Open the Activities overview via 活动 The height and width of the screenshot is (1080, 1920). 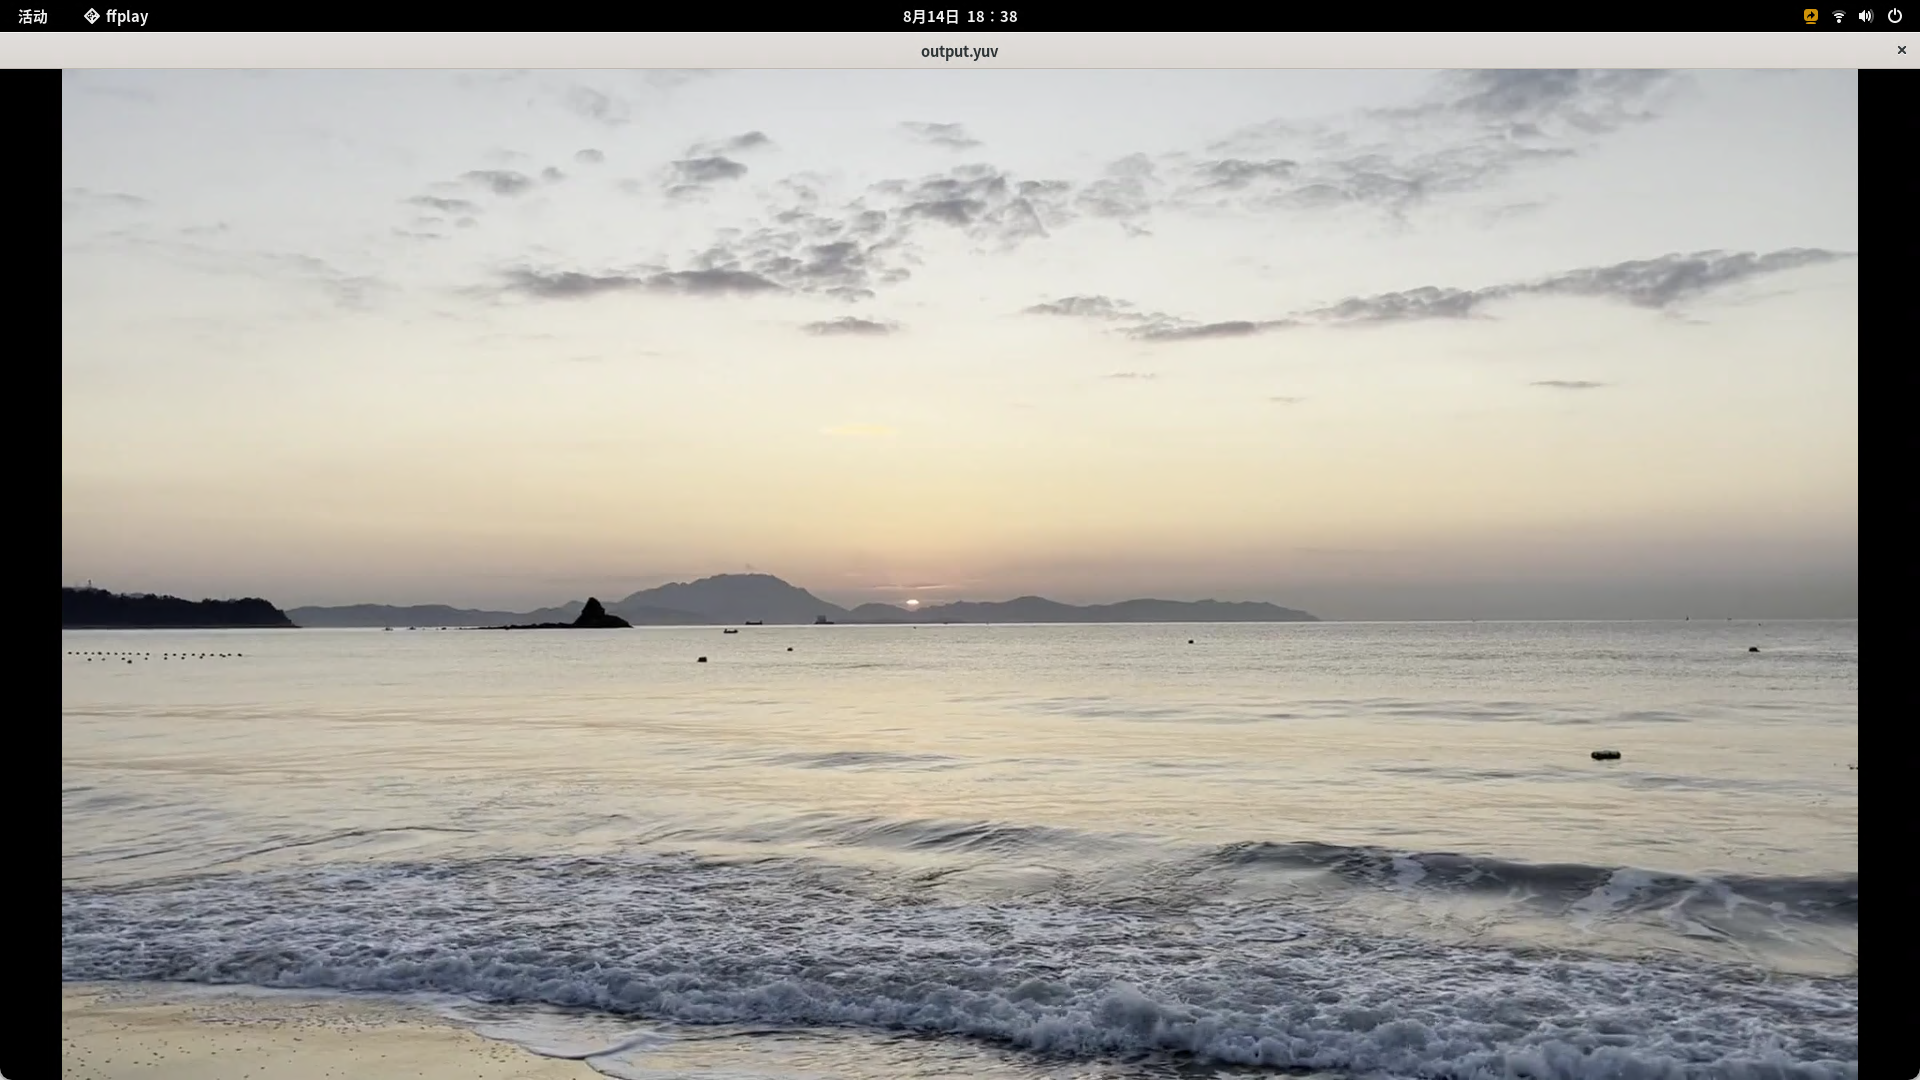[33, 16]
